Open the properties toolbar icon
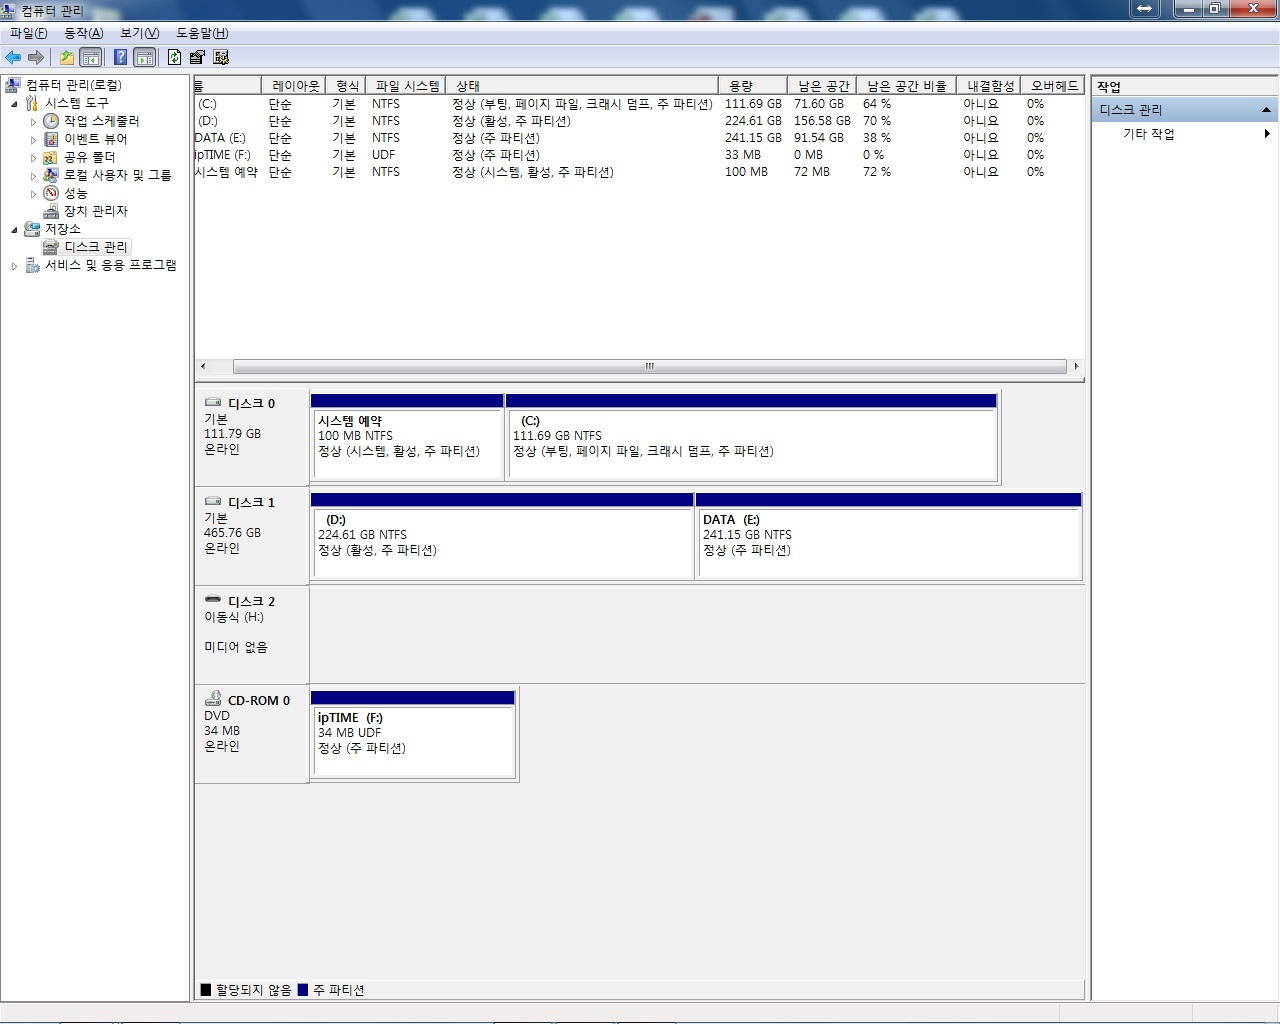Image resolution: width=1280 pixels, height=1024 pixels. click(197, 58)
